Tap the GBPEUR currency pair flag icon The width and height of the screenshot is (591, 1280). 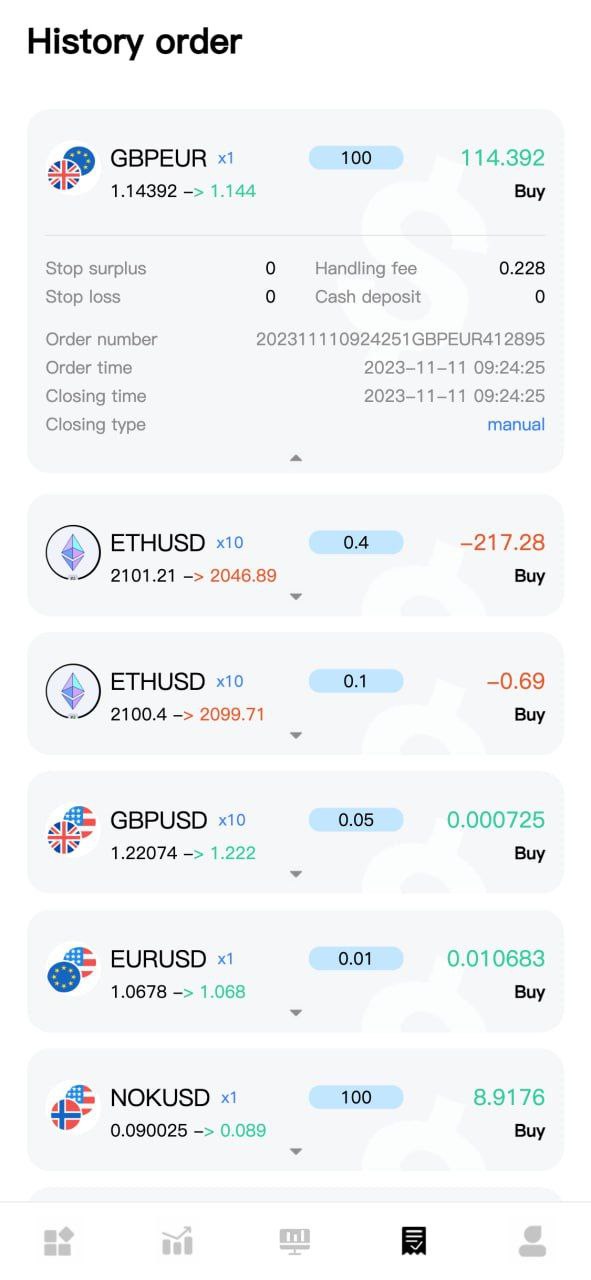pyautogui.click(x=72, y=168)
